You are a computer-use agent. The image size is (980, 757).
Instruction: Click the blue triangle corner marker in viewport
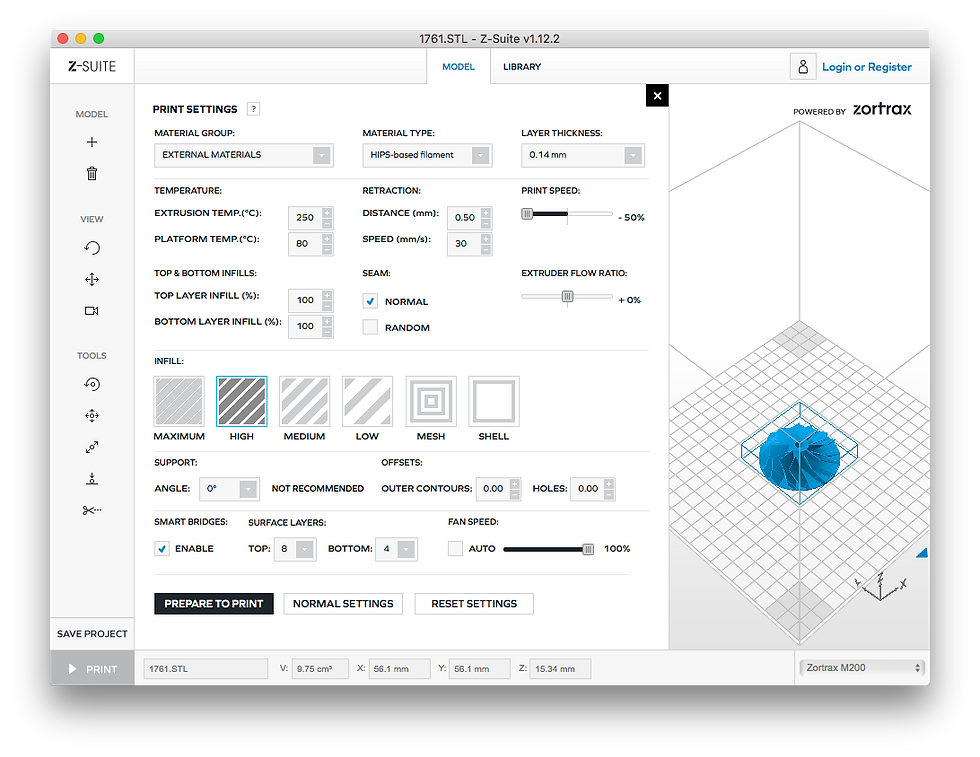[923, 553]
